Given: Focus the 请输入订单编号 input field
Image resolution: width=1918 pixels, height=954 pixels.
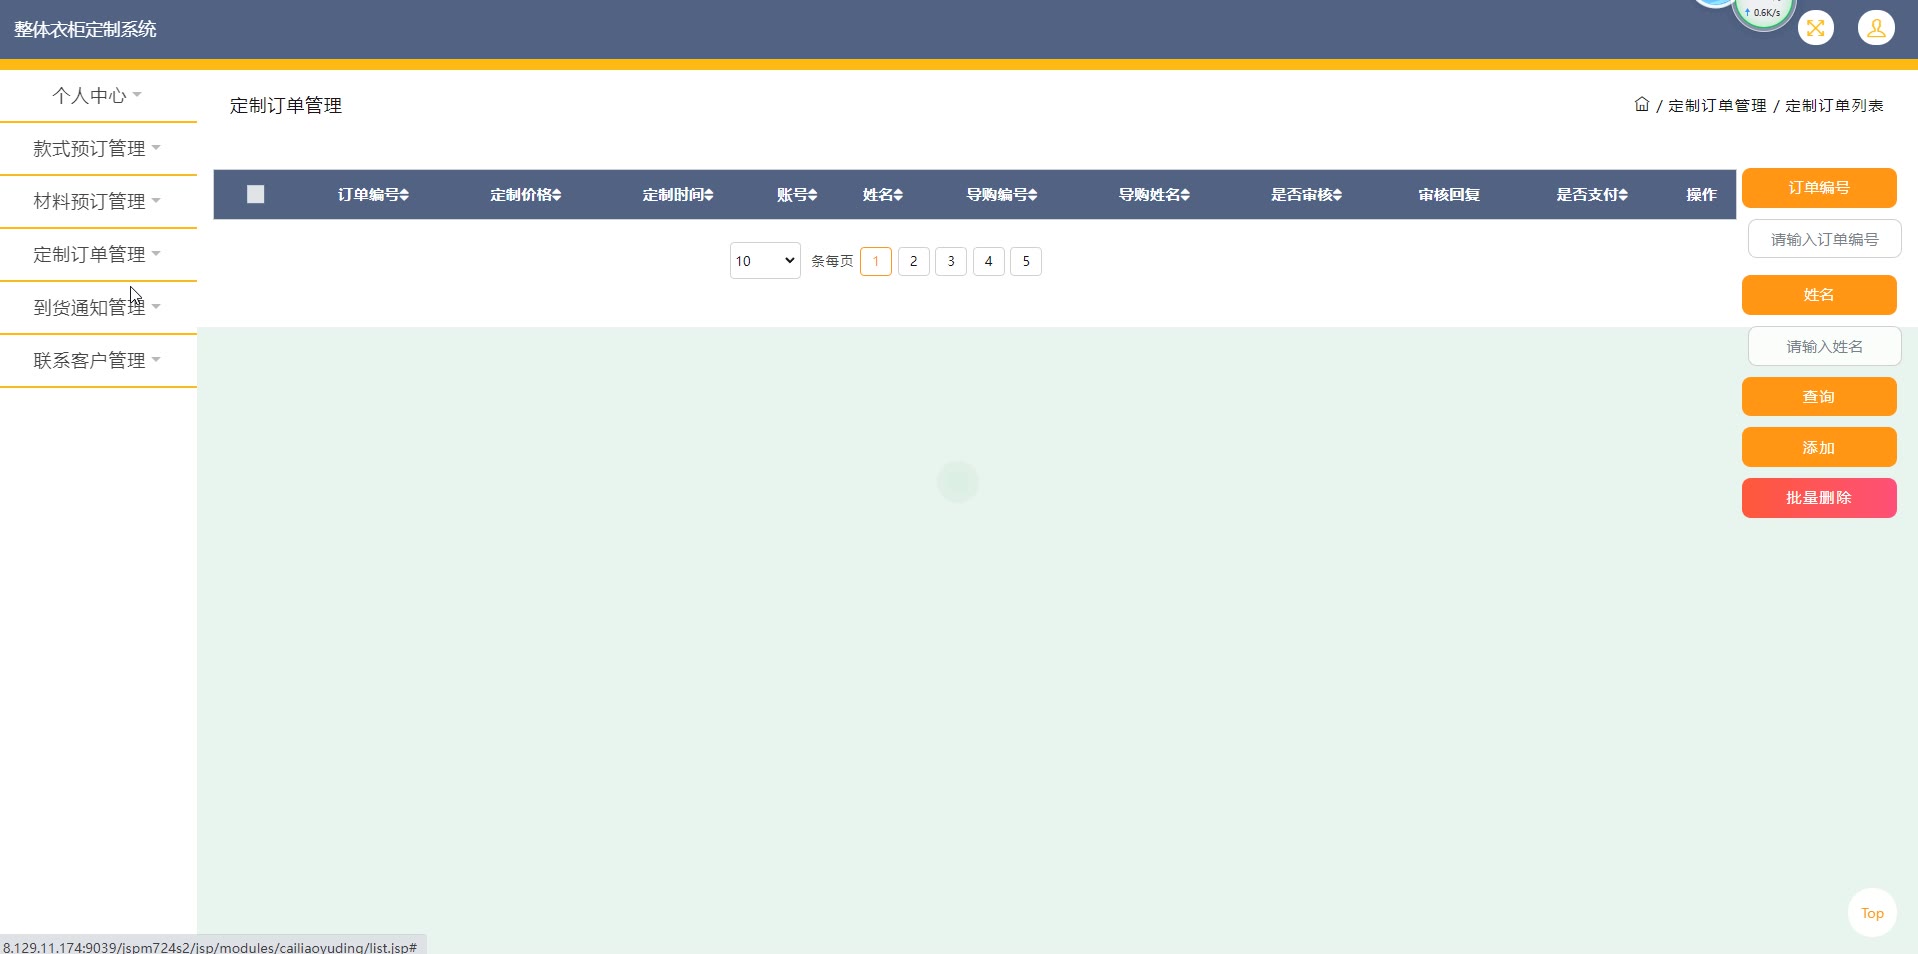Looking at the screenshot, I should 1825,239.
